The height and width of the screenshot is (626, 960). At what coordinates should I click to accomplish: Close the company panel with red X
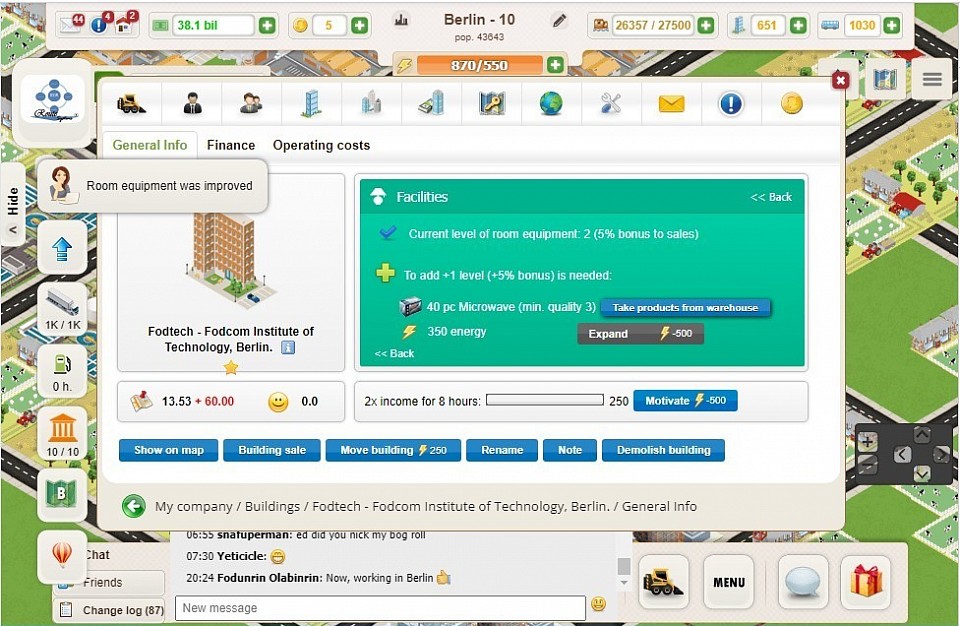[x=841, y=80]
